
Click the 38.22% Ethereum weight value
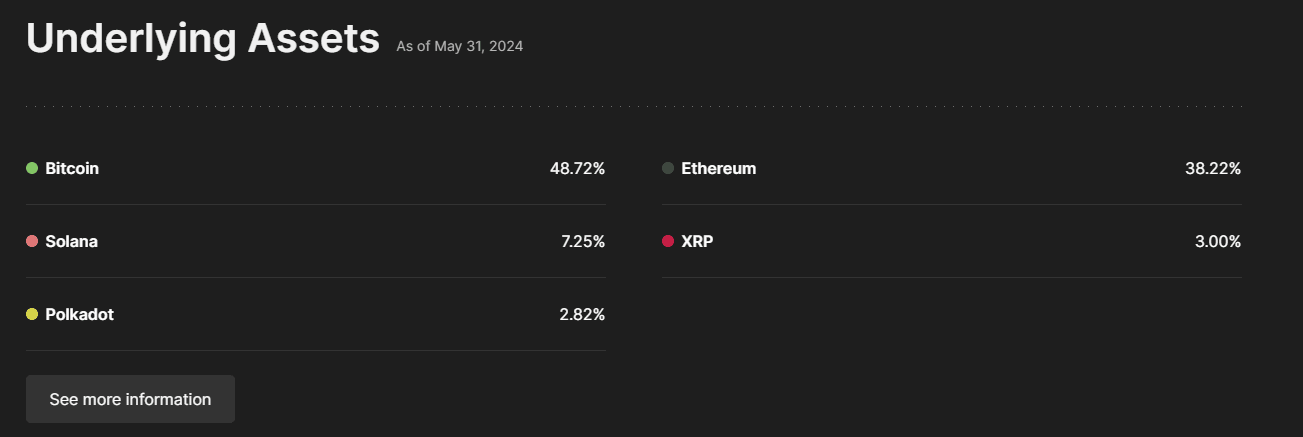(1213, 168)
